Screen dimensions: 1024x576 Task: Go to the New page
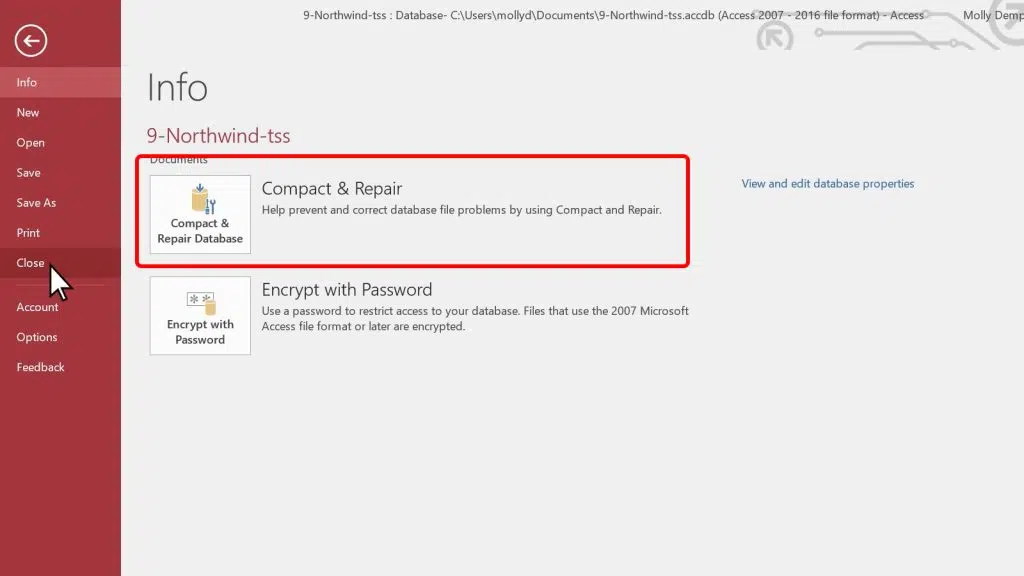click(28, 112)
